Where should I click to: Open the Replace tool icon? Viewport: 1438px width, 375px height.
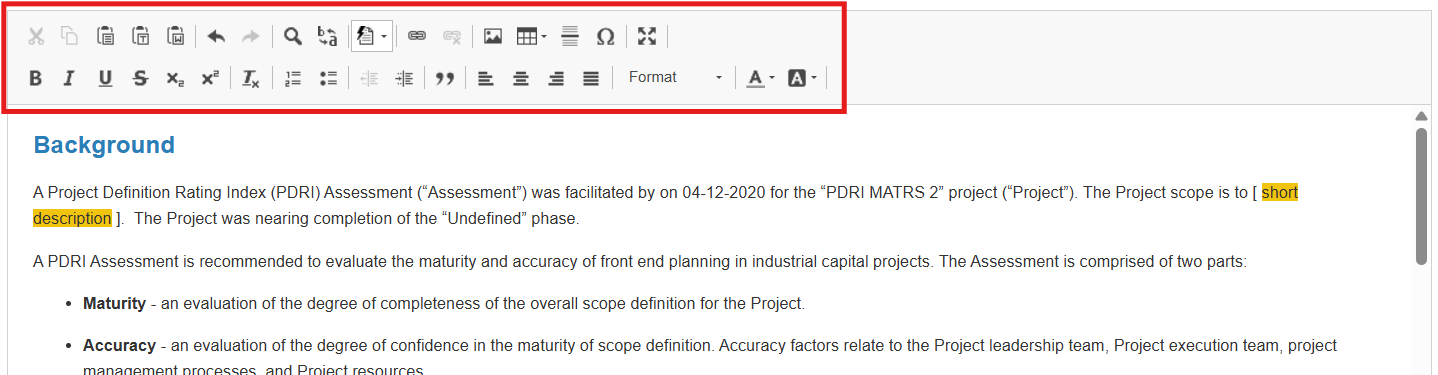(x=327, y=37)
